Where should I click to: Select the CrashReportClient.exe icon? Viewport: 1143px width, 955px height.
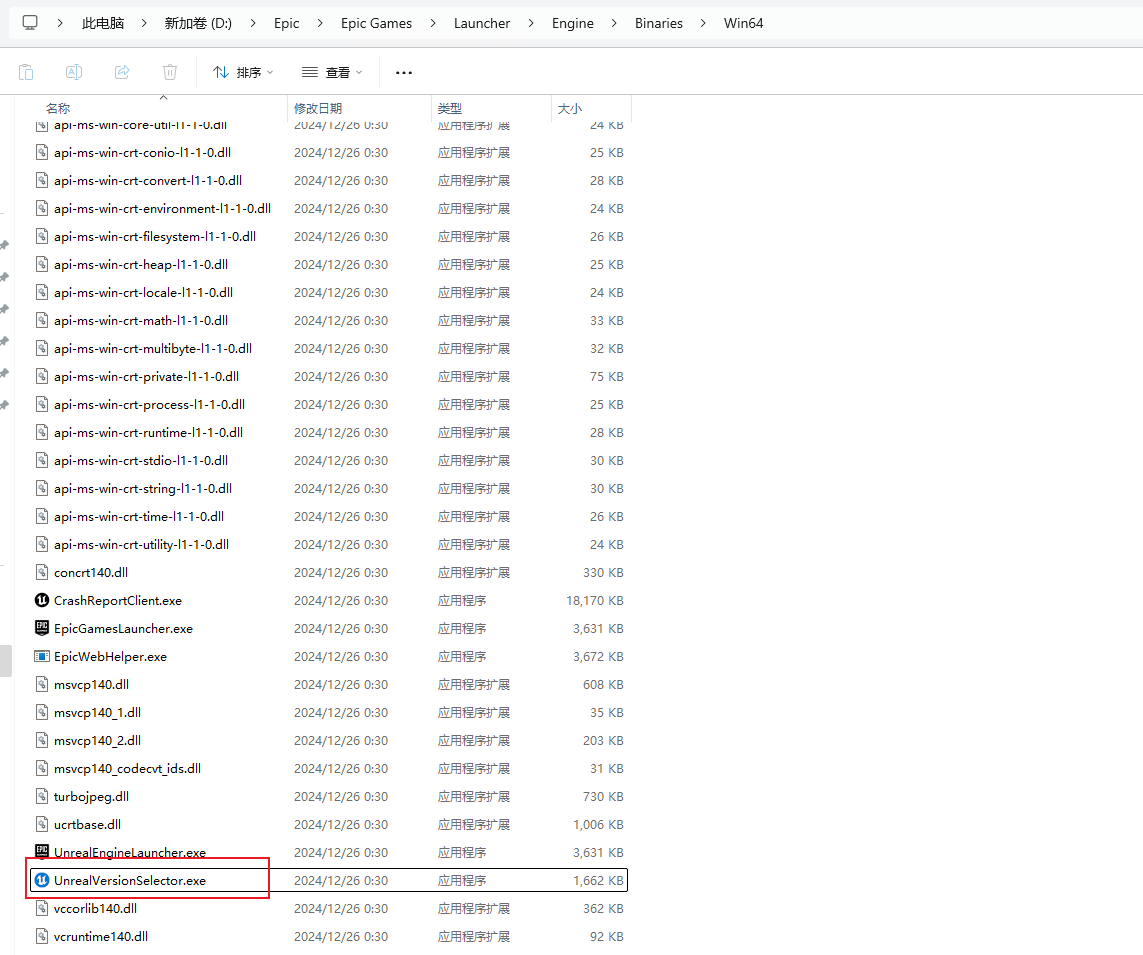point(42,600)
